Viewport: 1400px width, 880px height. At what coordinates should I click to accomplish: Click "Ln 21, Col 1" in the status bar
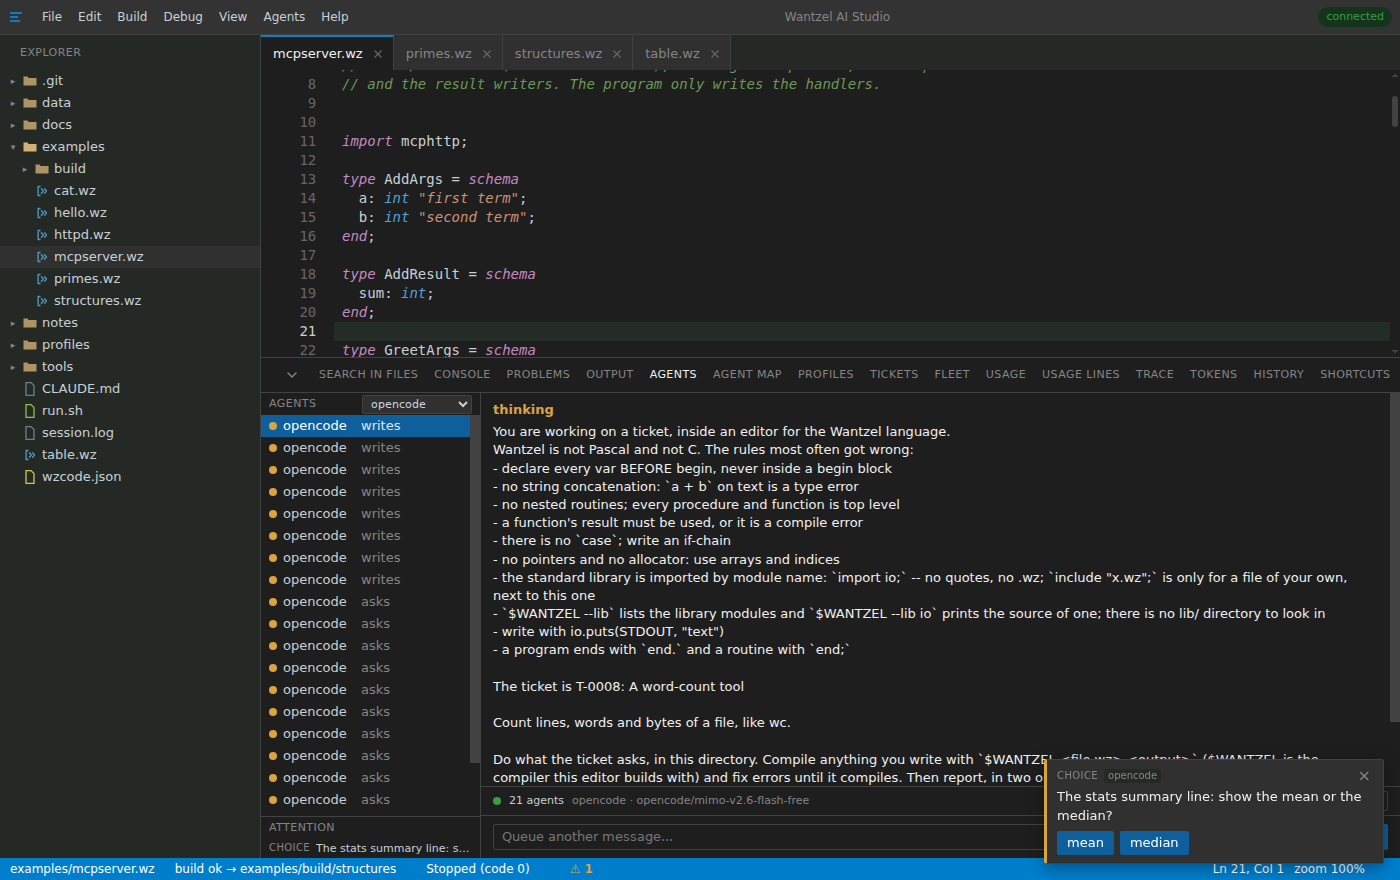click(1248, 869)
